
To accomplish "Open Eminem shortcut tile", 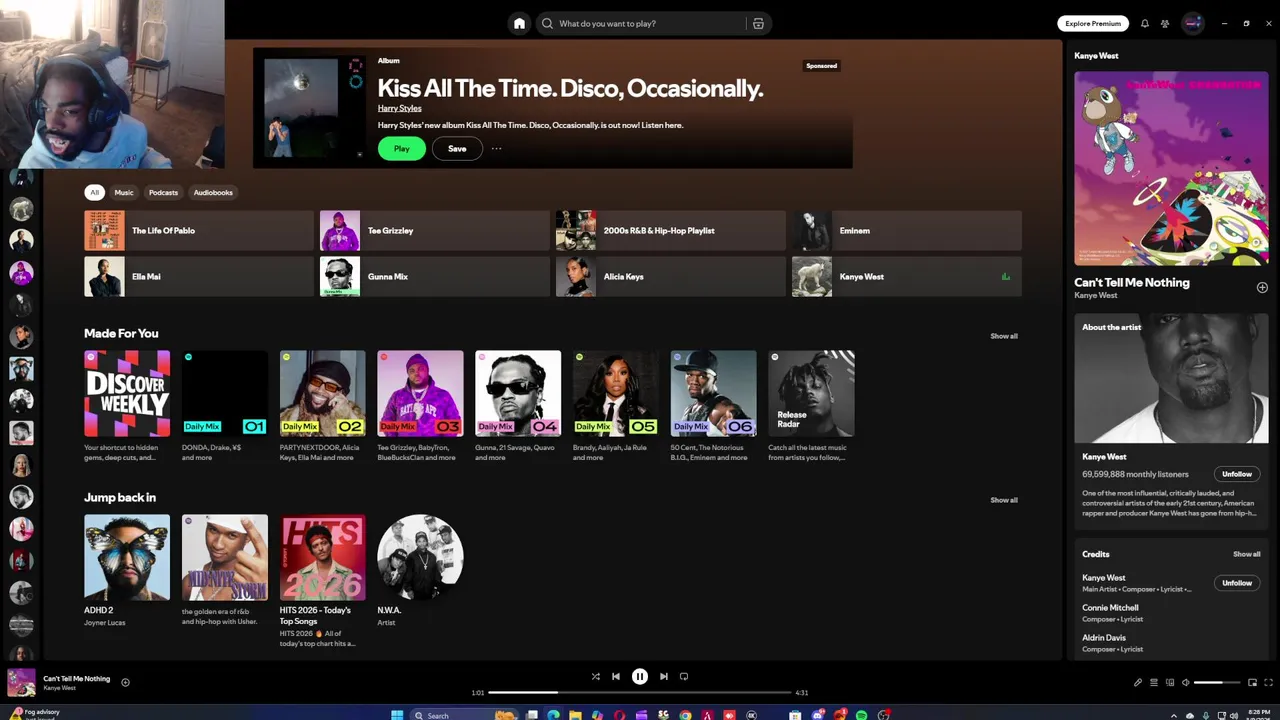I will point(907,230).
